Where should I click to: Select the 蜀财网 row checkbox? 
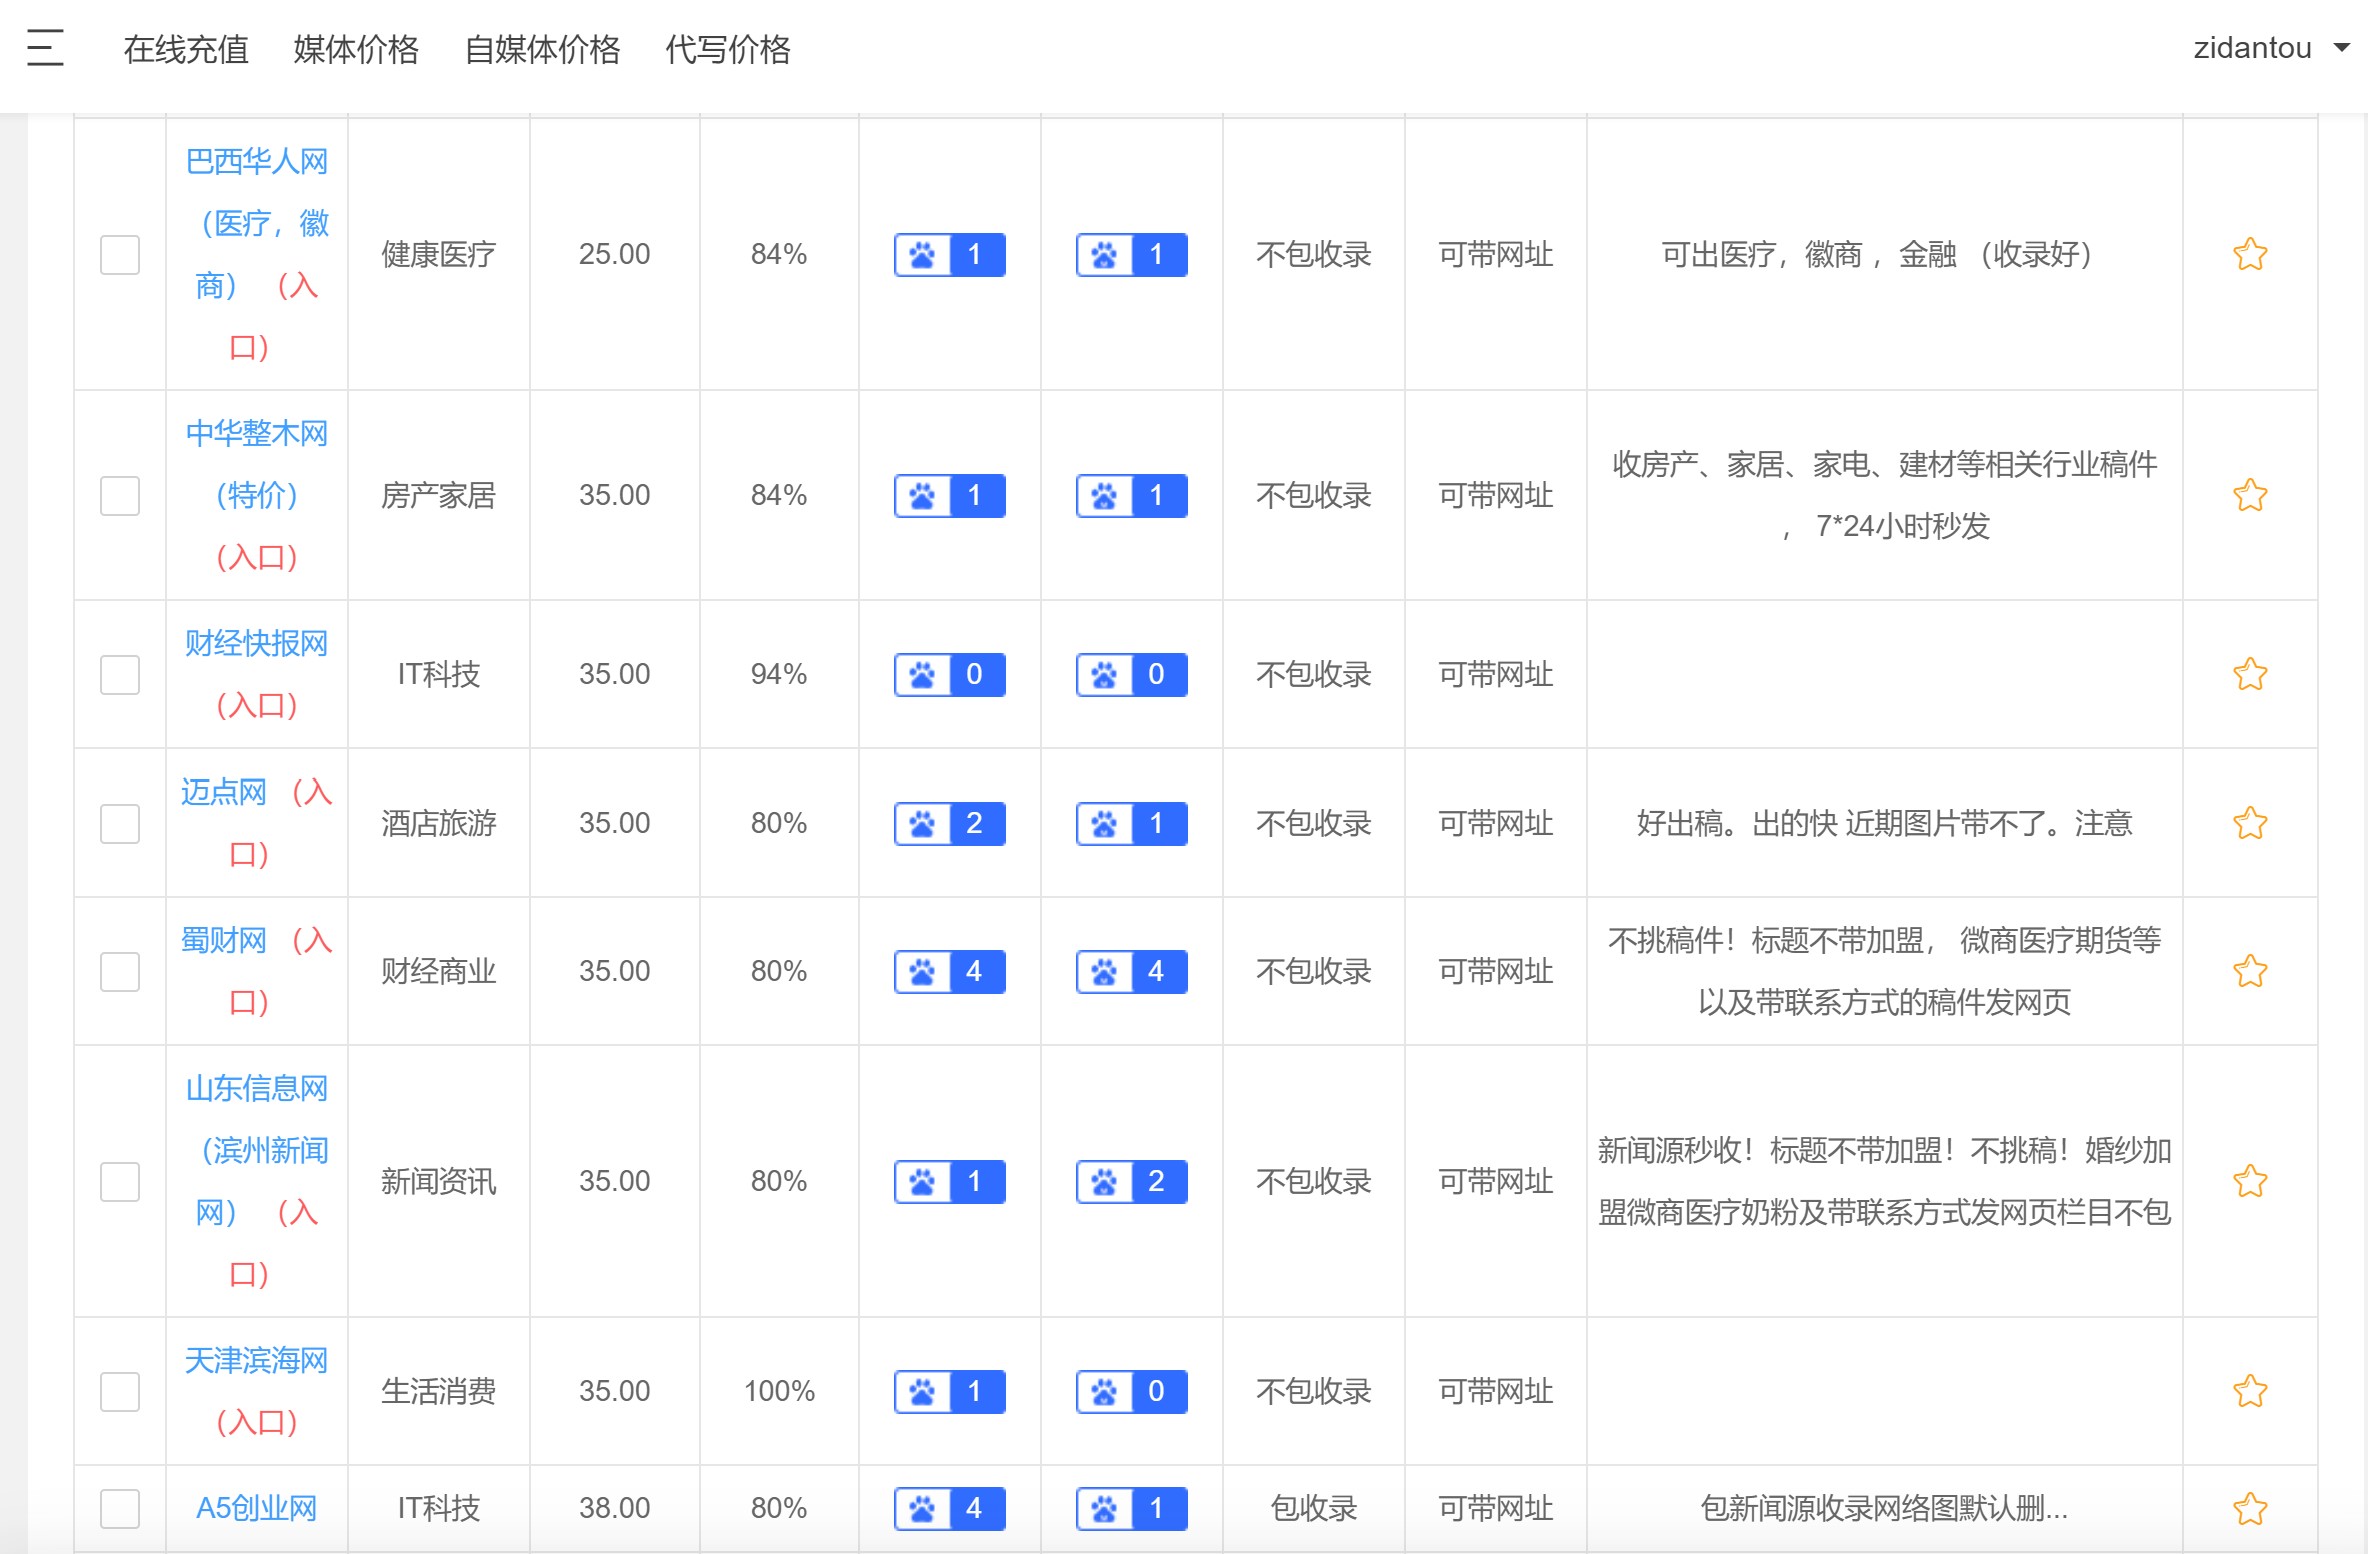[x=120, y=971]
